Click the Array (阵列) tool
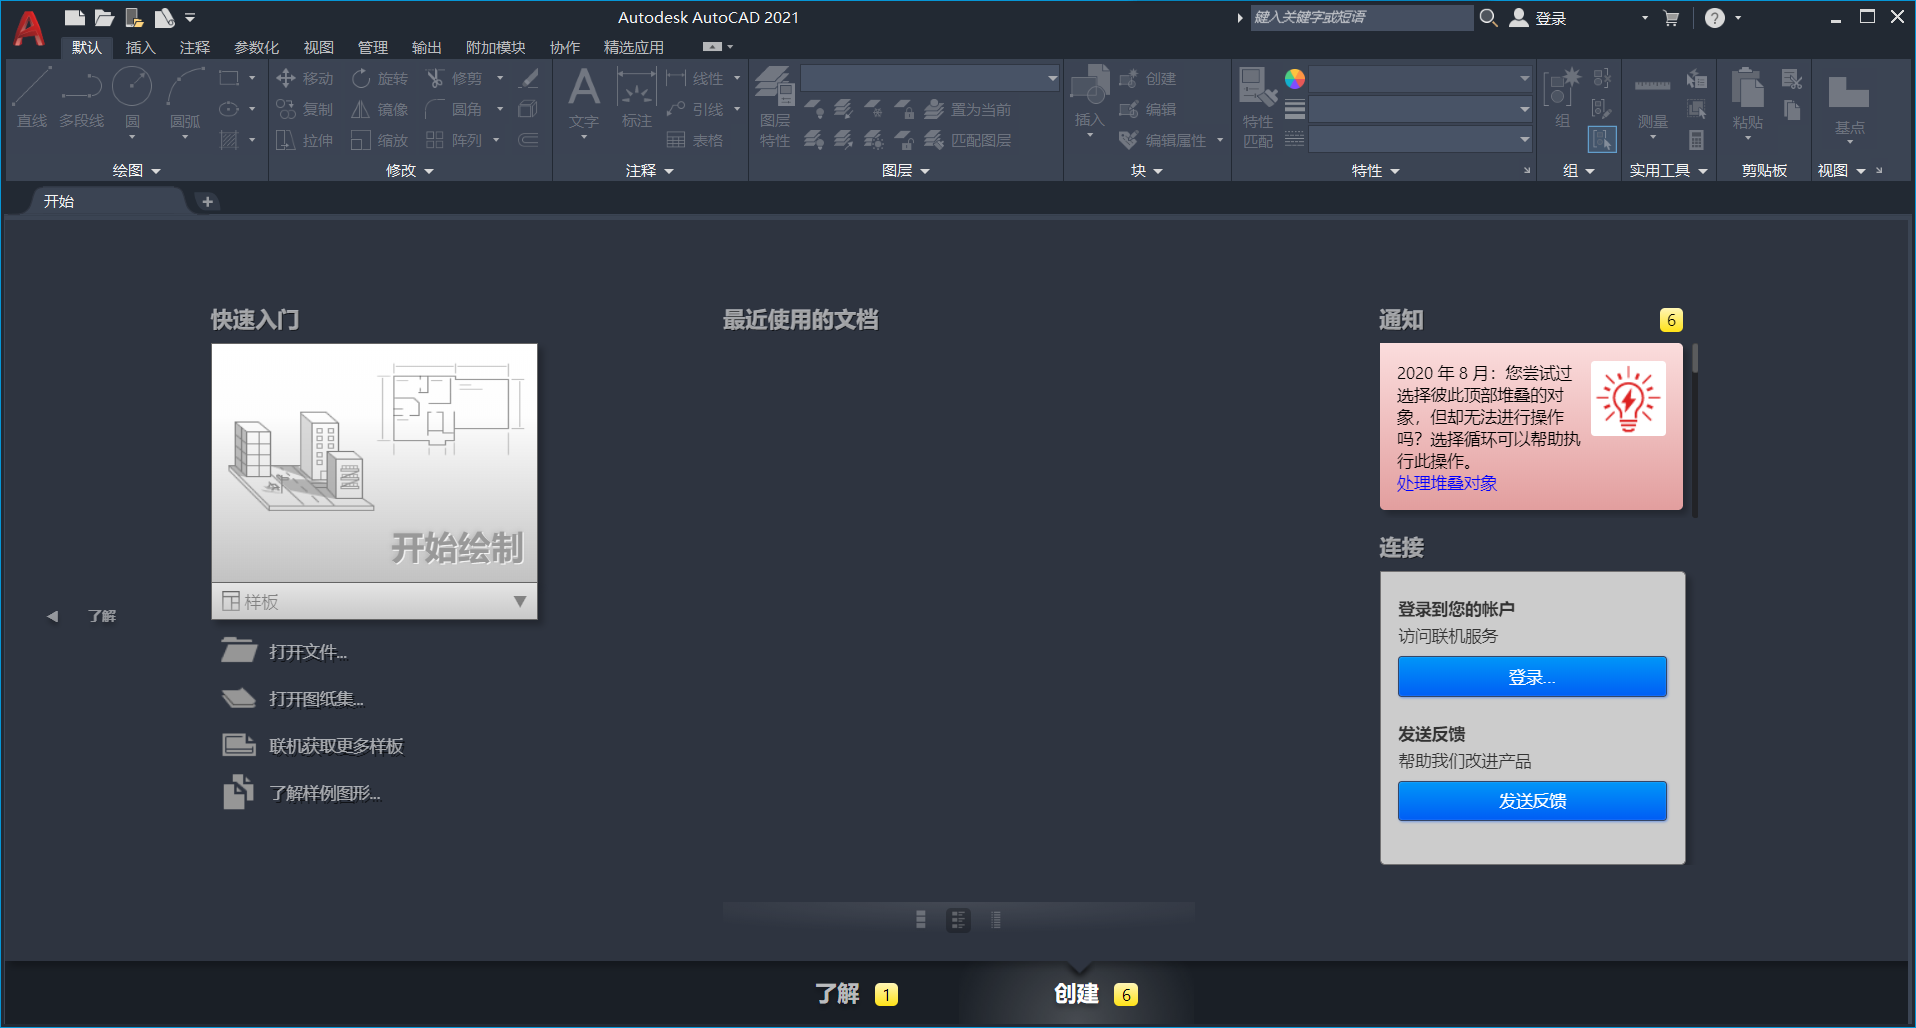The image size is (1916, 1028). point(455,140)
